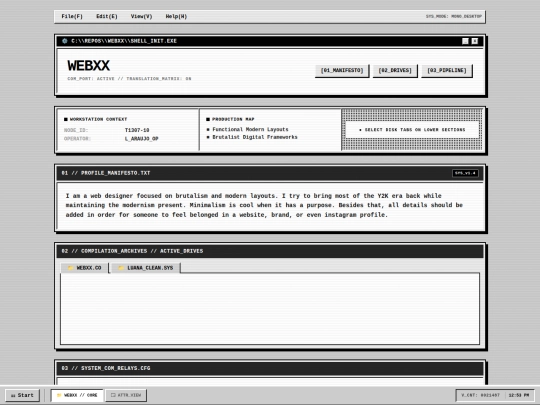Open the Edit(E) menu
This screenshot has height=405, width=540.
click(107, 17)
